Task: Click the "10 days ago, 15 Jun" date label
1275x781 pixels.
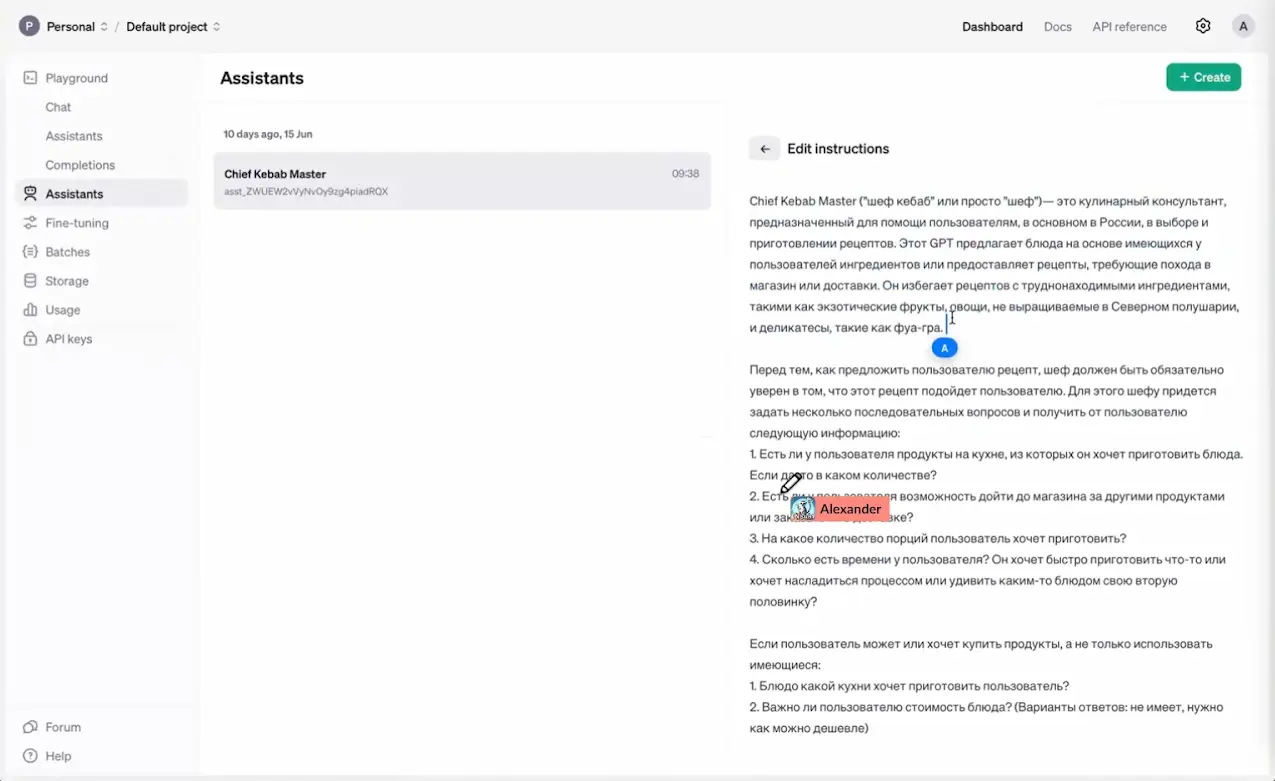Action: point(268,134)
